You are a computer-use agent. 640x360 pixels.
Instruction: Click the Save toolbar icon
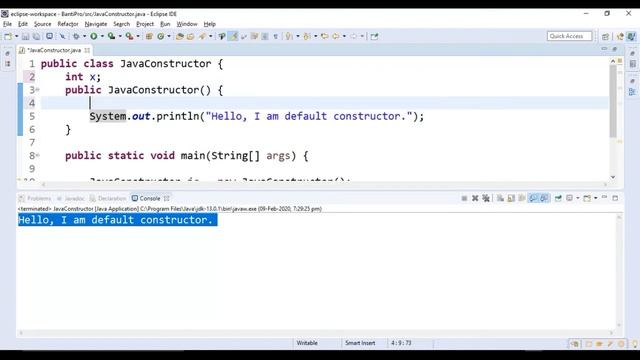(x=25, y=36)
